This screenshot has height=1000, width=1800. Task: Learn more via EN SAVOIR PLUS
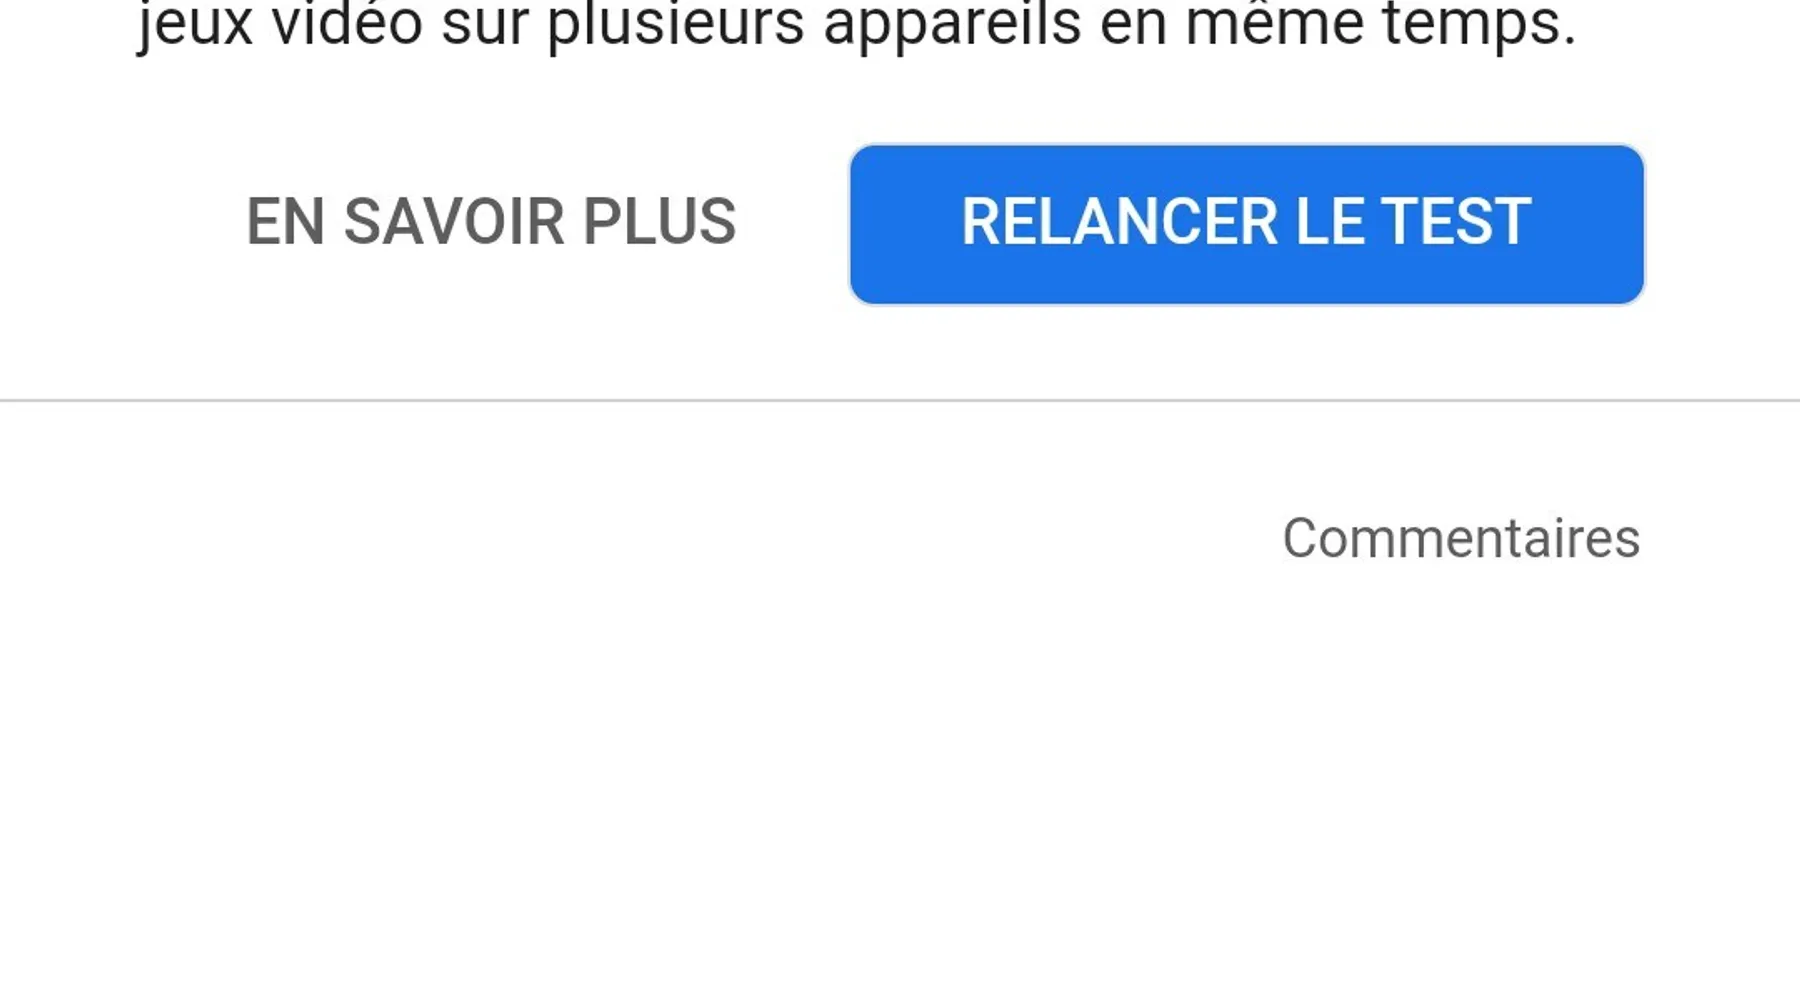[491, 221]
